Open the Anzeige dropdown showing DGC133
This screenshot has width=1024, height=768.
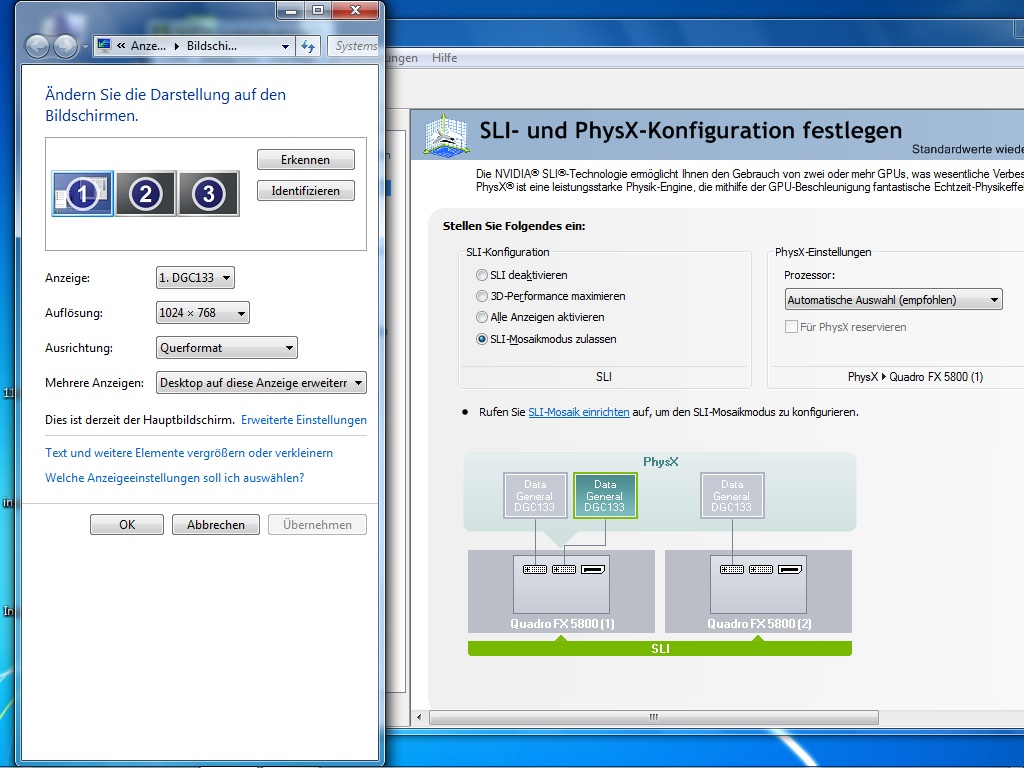pos(195,278)
